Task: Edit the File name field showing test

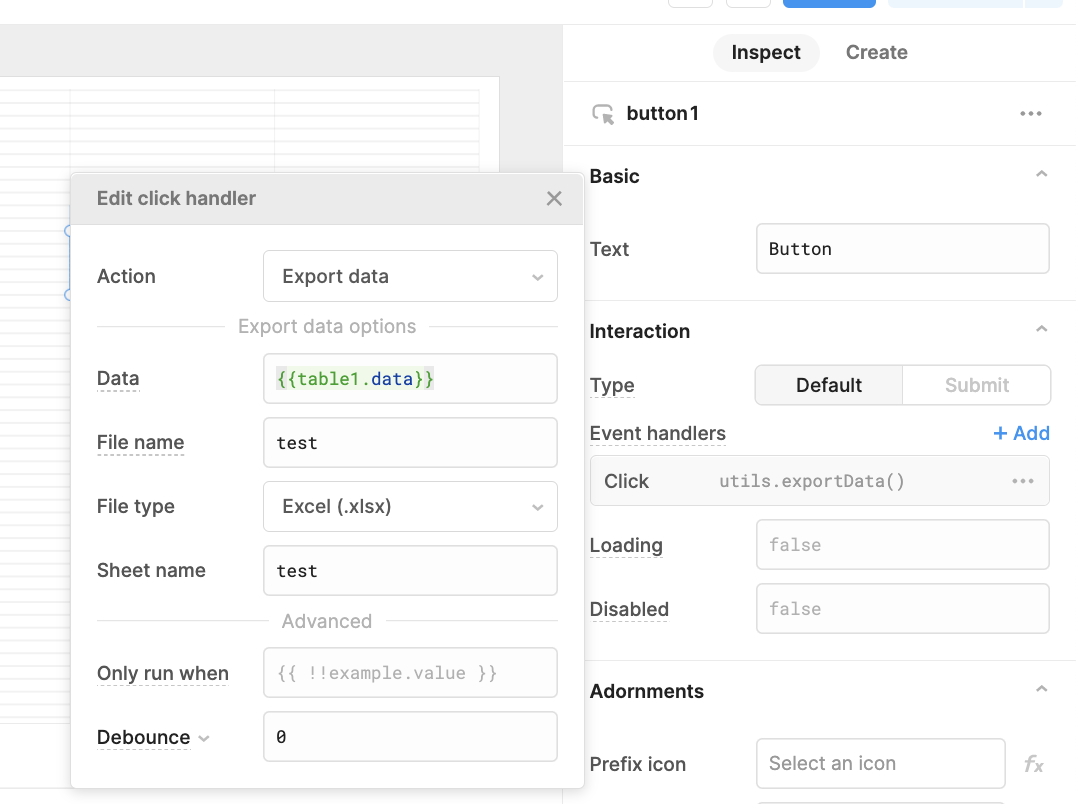Action: coord(410,442)
